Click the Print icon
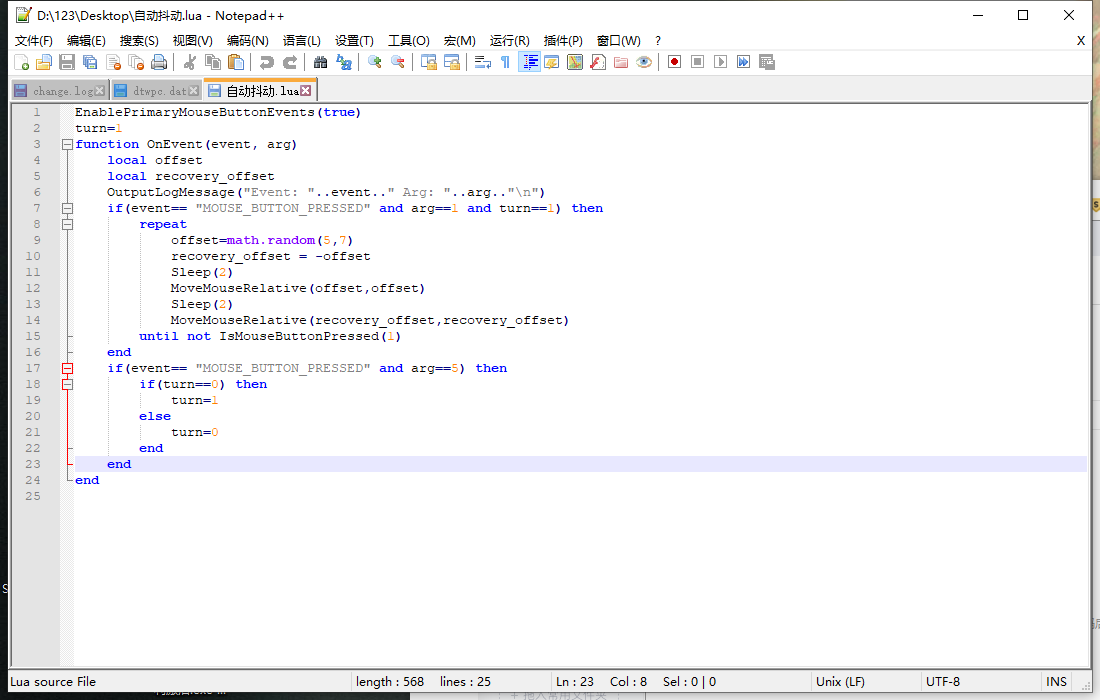This screenshot has height=700, width=1100. (x=159, y=62)
